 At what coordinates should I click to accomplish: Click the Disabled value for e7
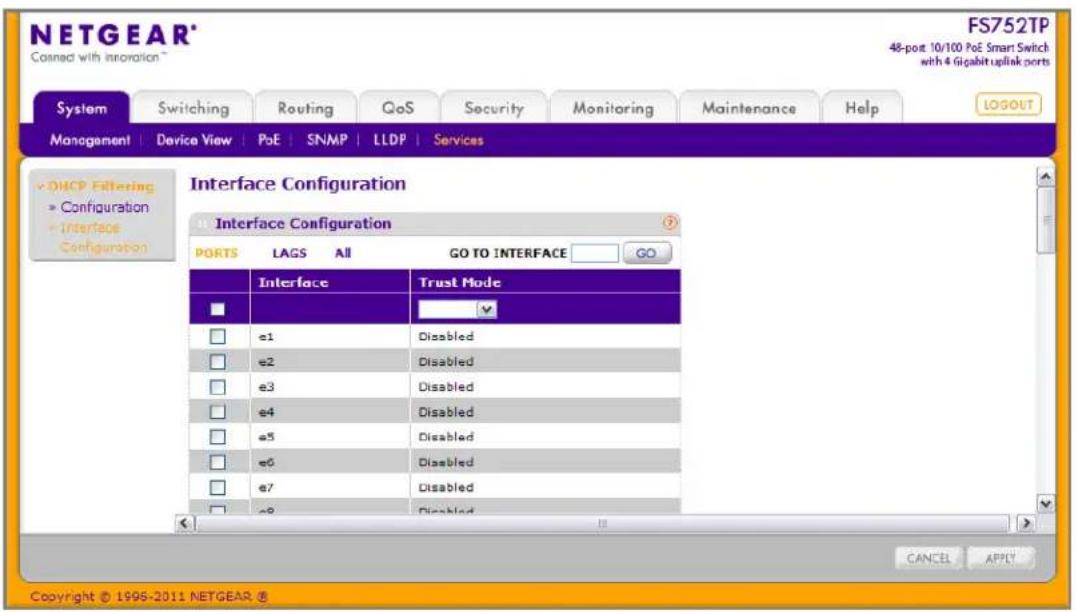[446, 487]
